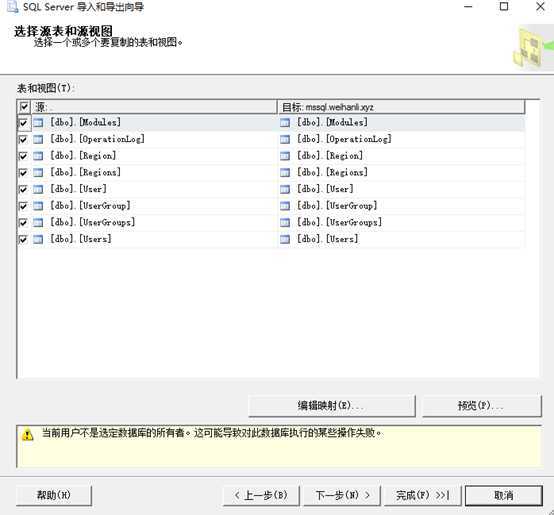The width and height of the screenshot is (554, 515).
Task: Click the destination table icon for Users
Action: pyautogui.click(x=285, y=239)
